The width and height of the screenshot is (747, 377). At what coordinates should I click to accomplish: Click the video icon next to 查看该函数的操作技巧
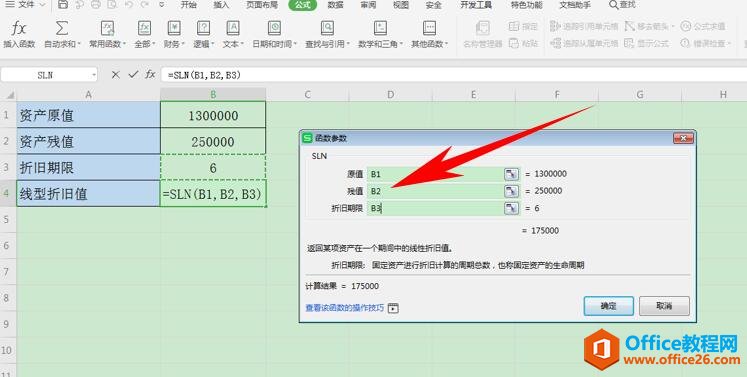(x=393, y=308)
